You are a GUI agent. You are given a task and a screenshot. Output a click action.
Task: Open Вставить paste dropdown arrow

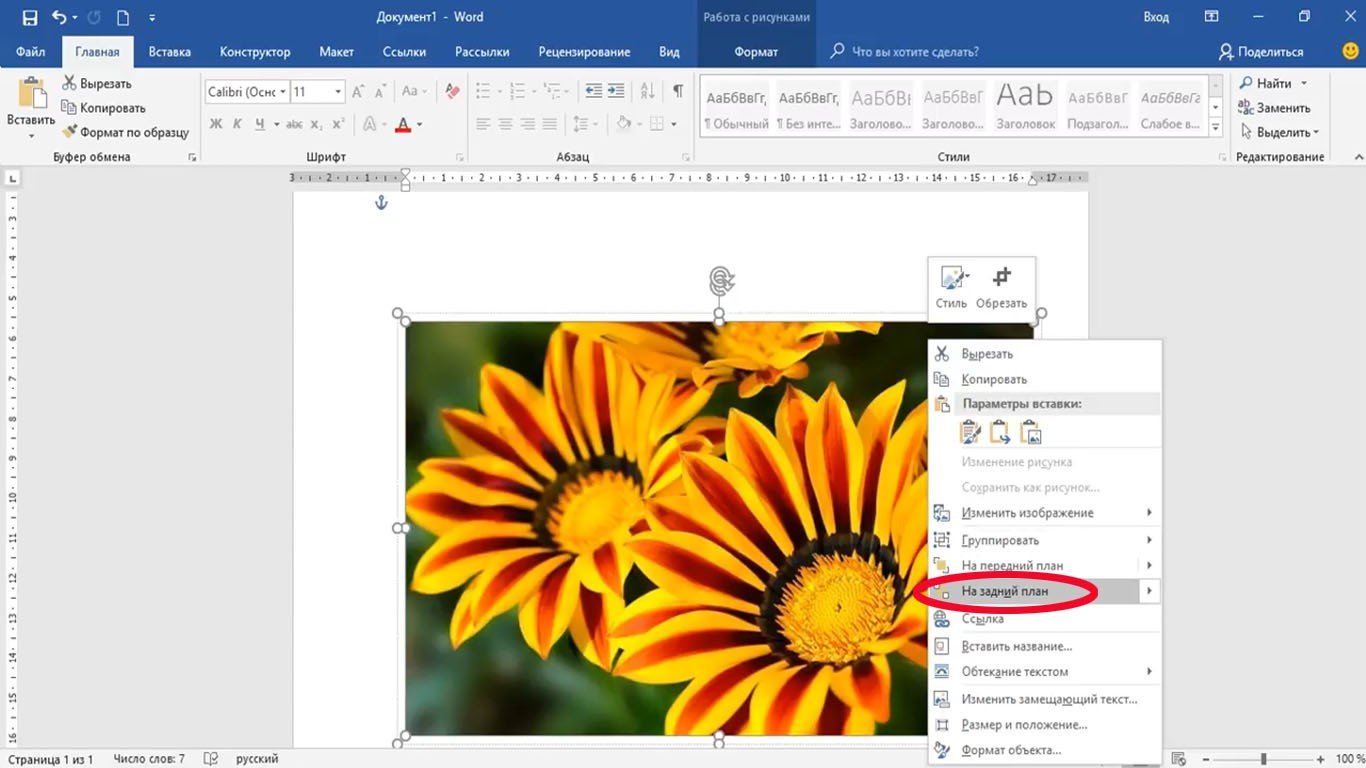(31, 136)
